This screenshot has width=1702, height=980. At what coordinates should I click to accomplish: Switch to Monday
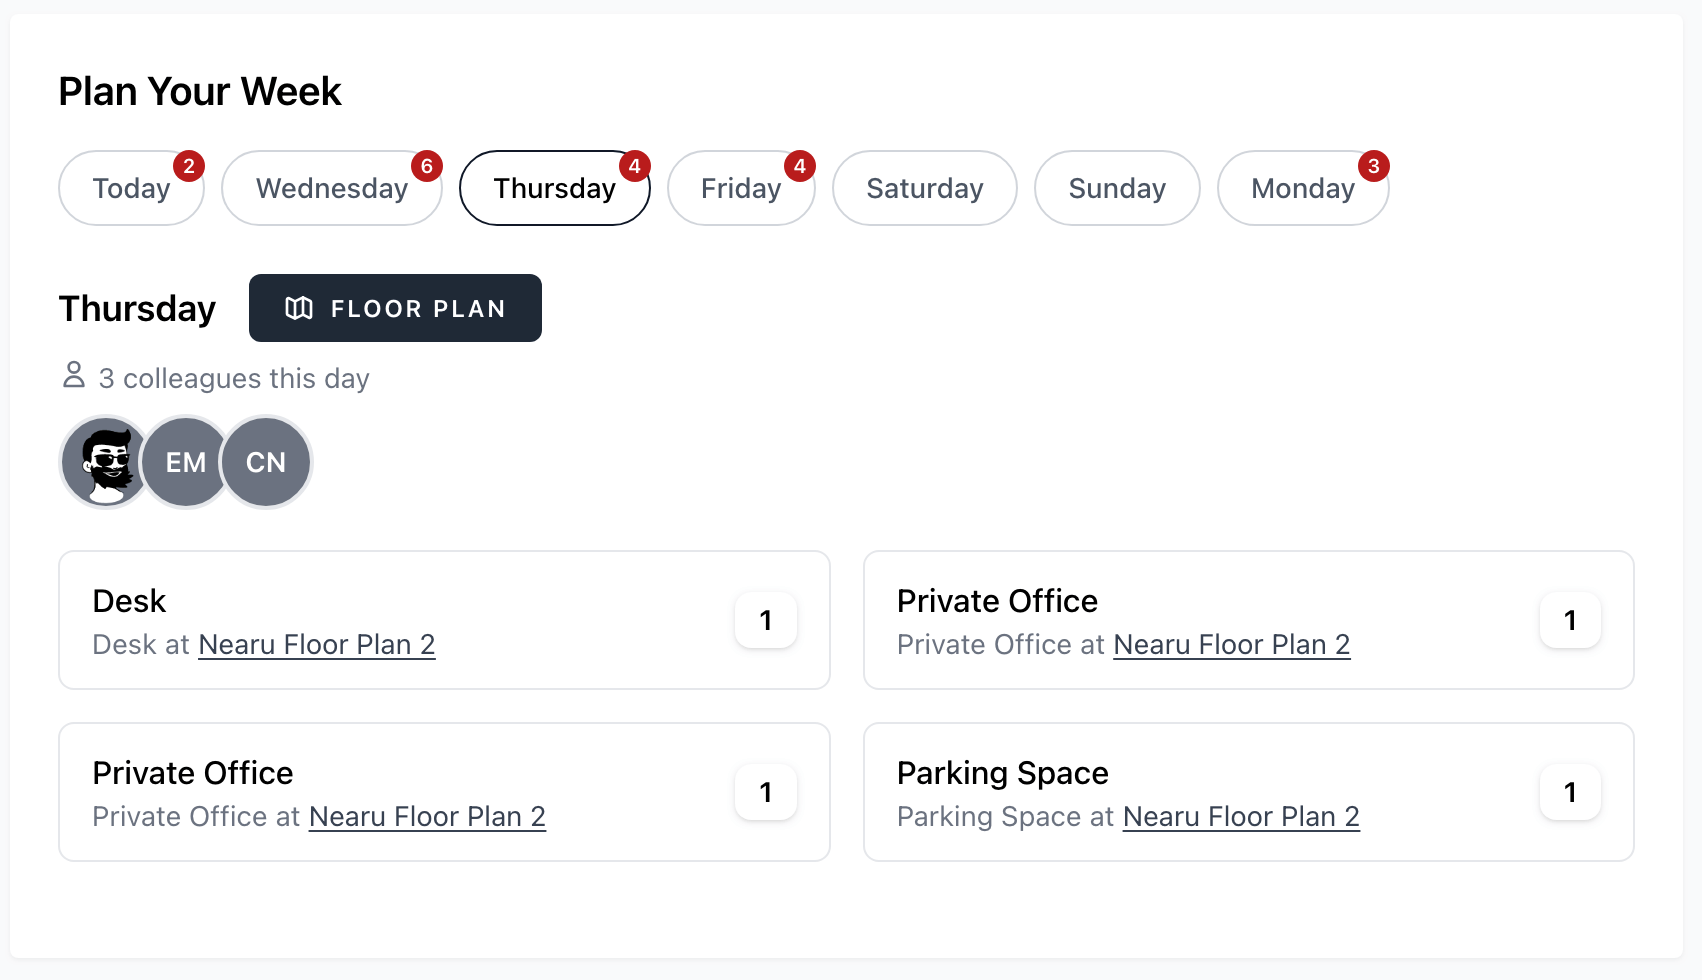1303,188
